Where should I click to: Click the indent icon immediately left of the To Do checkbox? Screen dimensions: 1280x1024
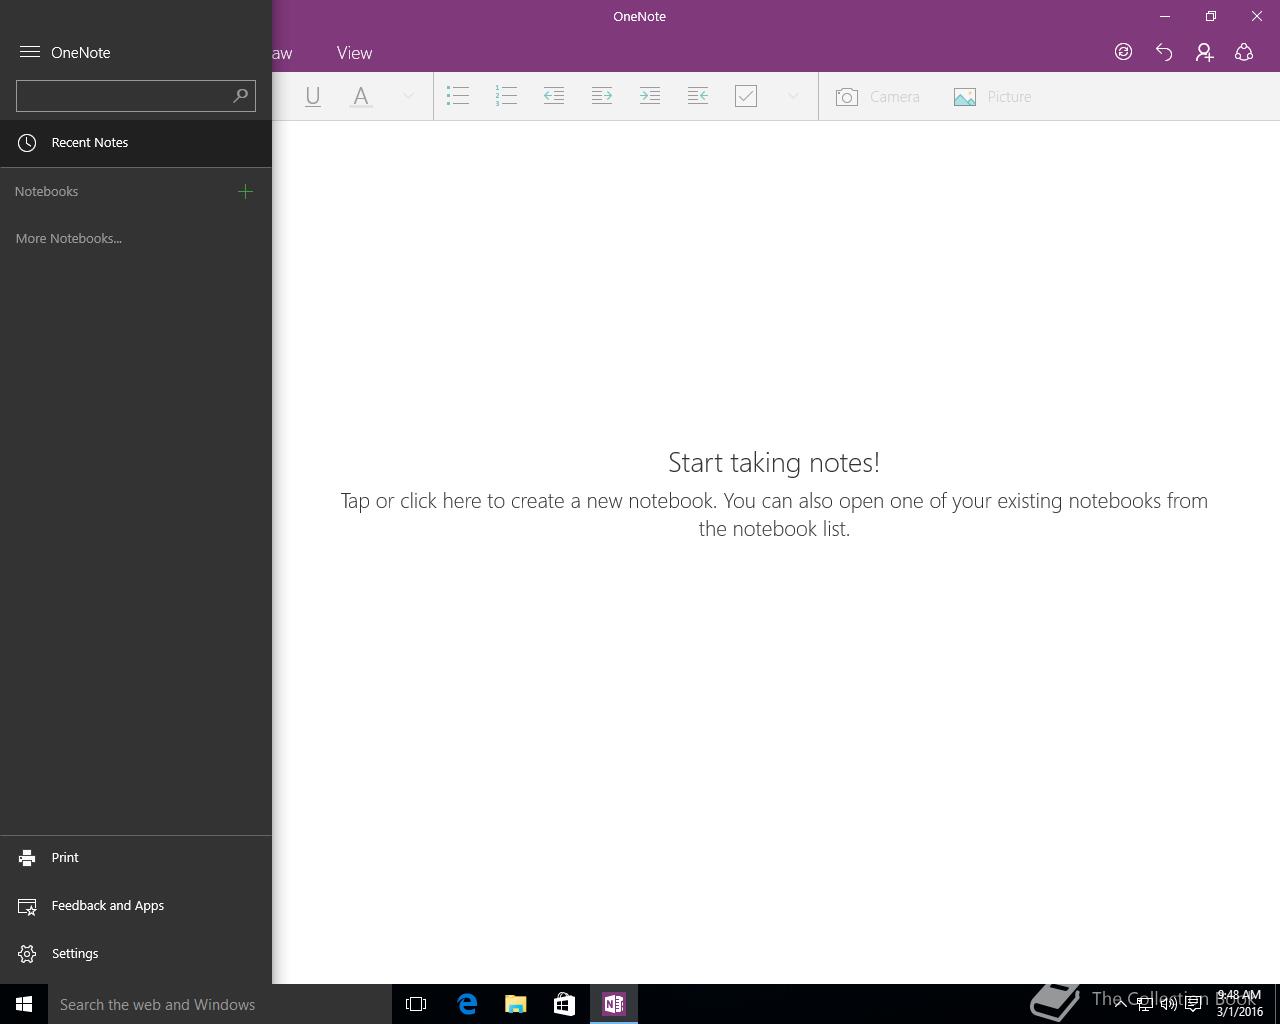(698, 96)
